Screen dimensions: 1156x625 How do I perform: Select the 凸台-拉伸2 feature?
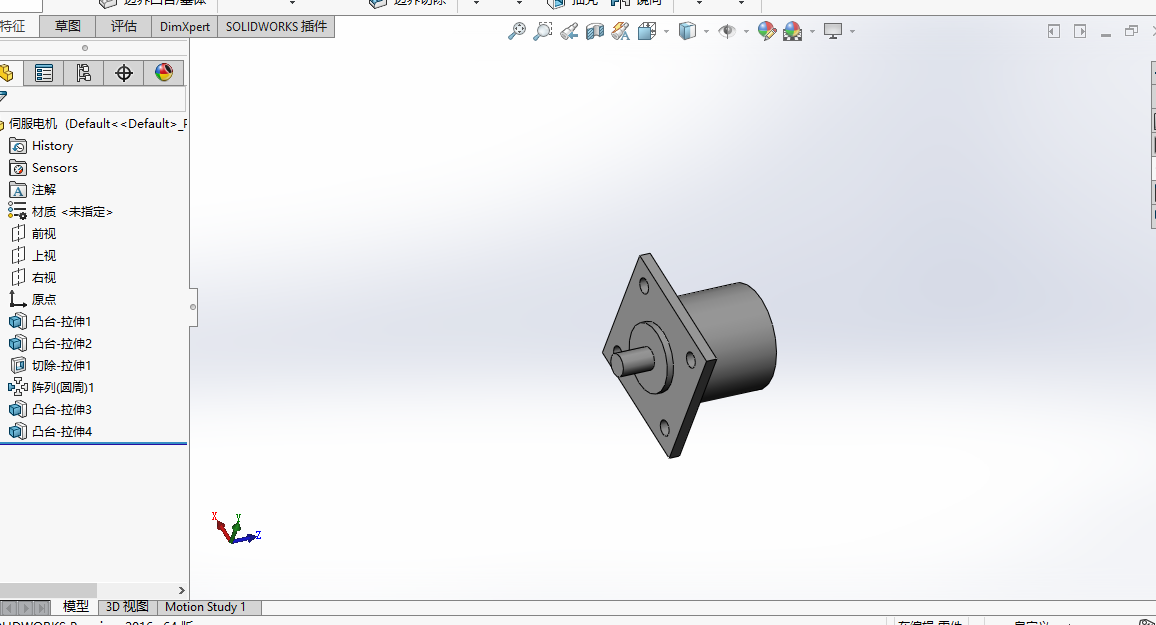click(61, 343)
